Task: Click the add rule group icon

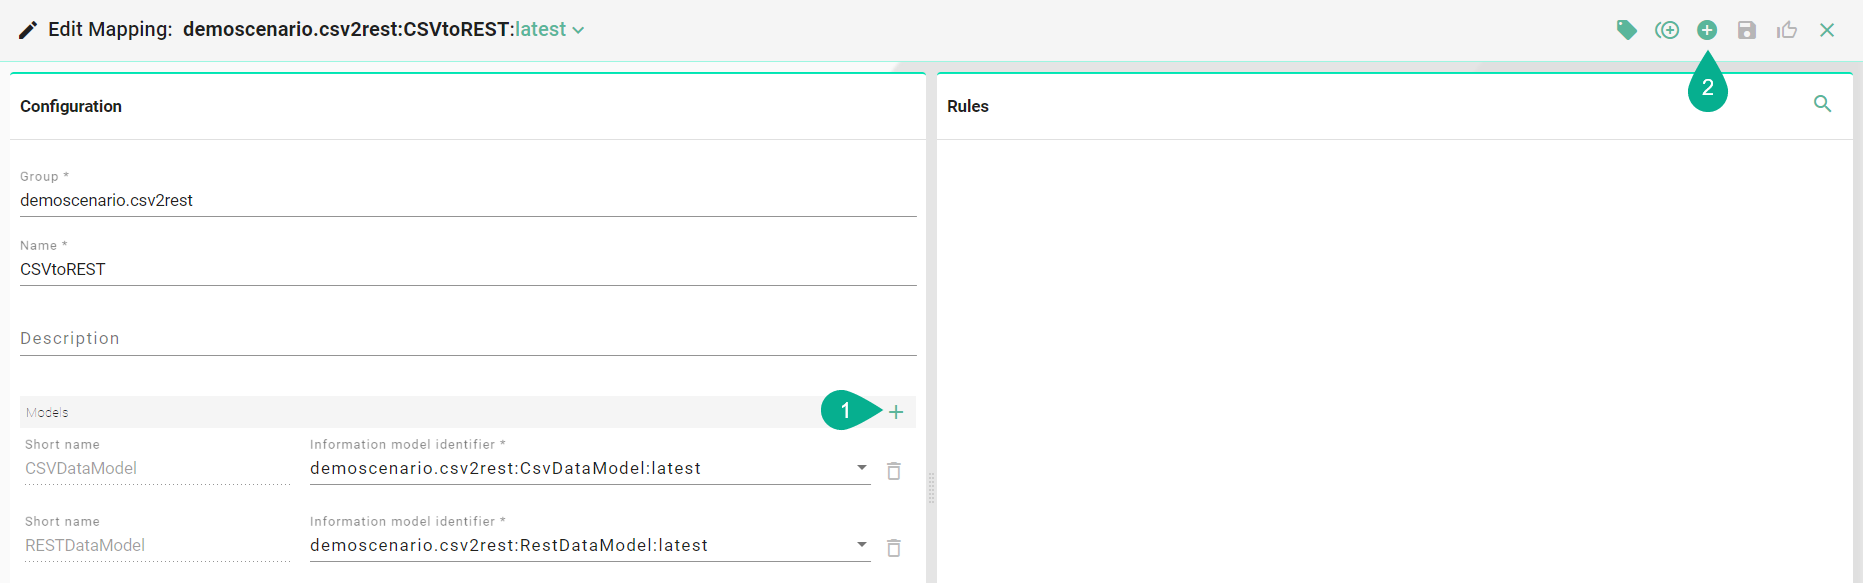Action: [x=1667, y=30]
